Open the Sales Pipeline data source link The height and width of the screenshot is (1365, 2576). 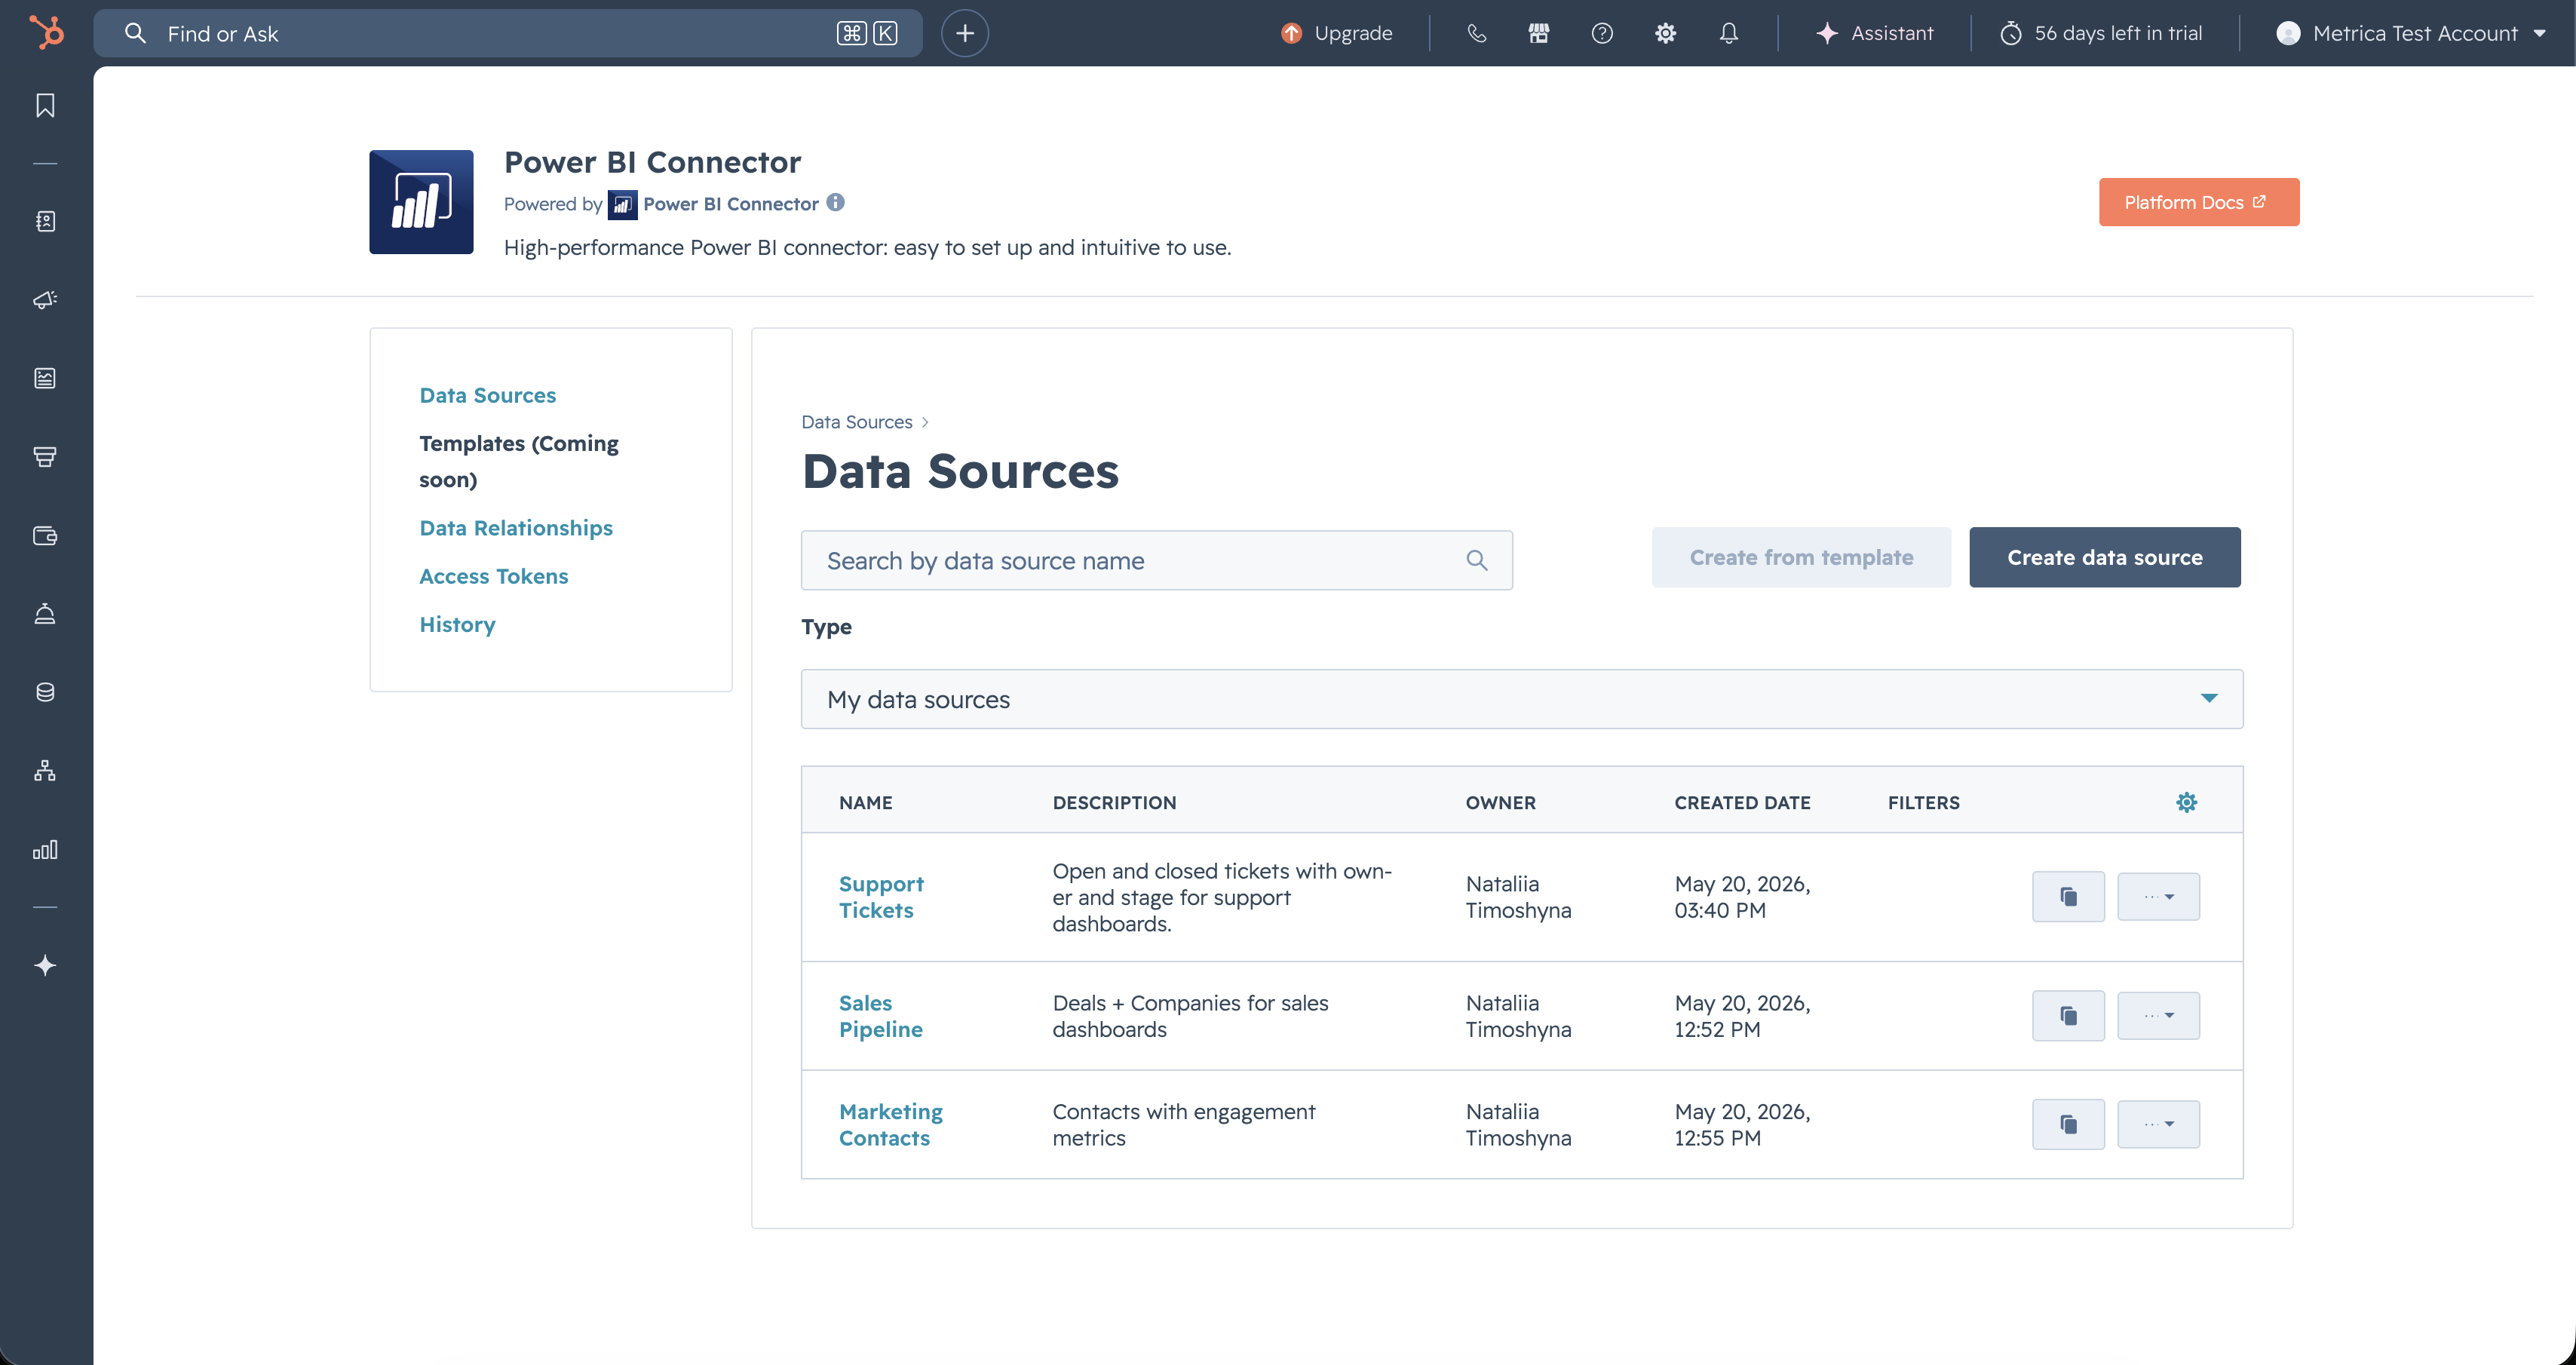(880, 1016)
